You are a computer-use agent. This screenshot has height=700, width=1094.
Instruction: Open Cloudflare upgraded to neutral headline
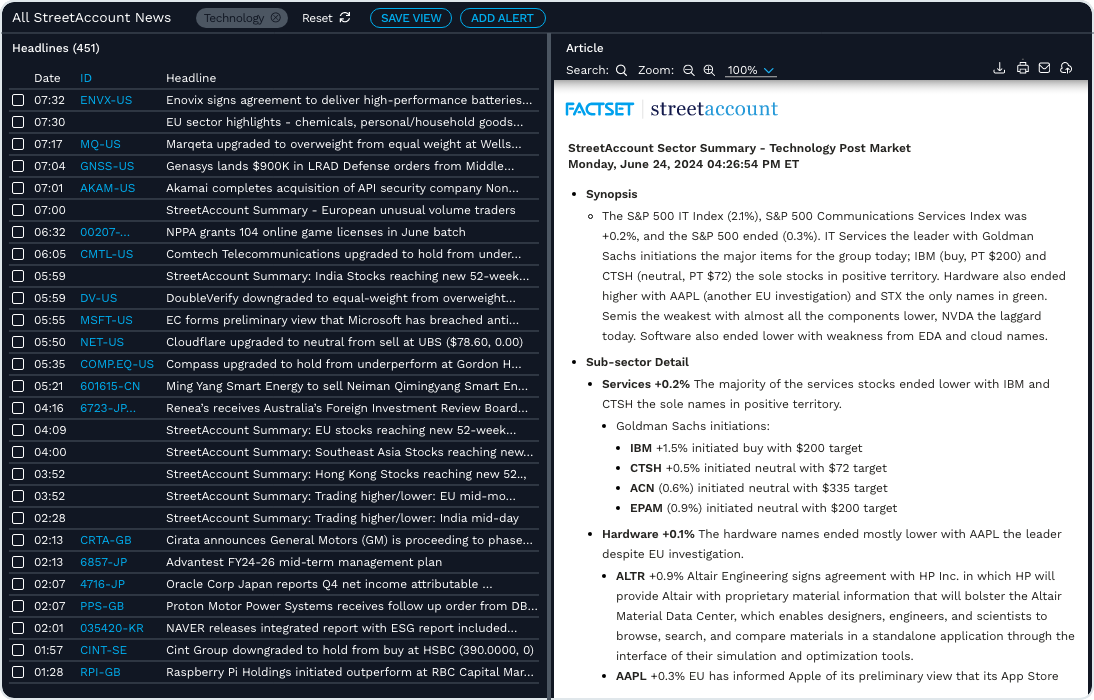pyautogui.click(x=345, y=342)
